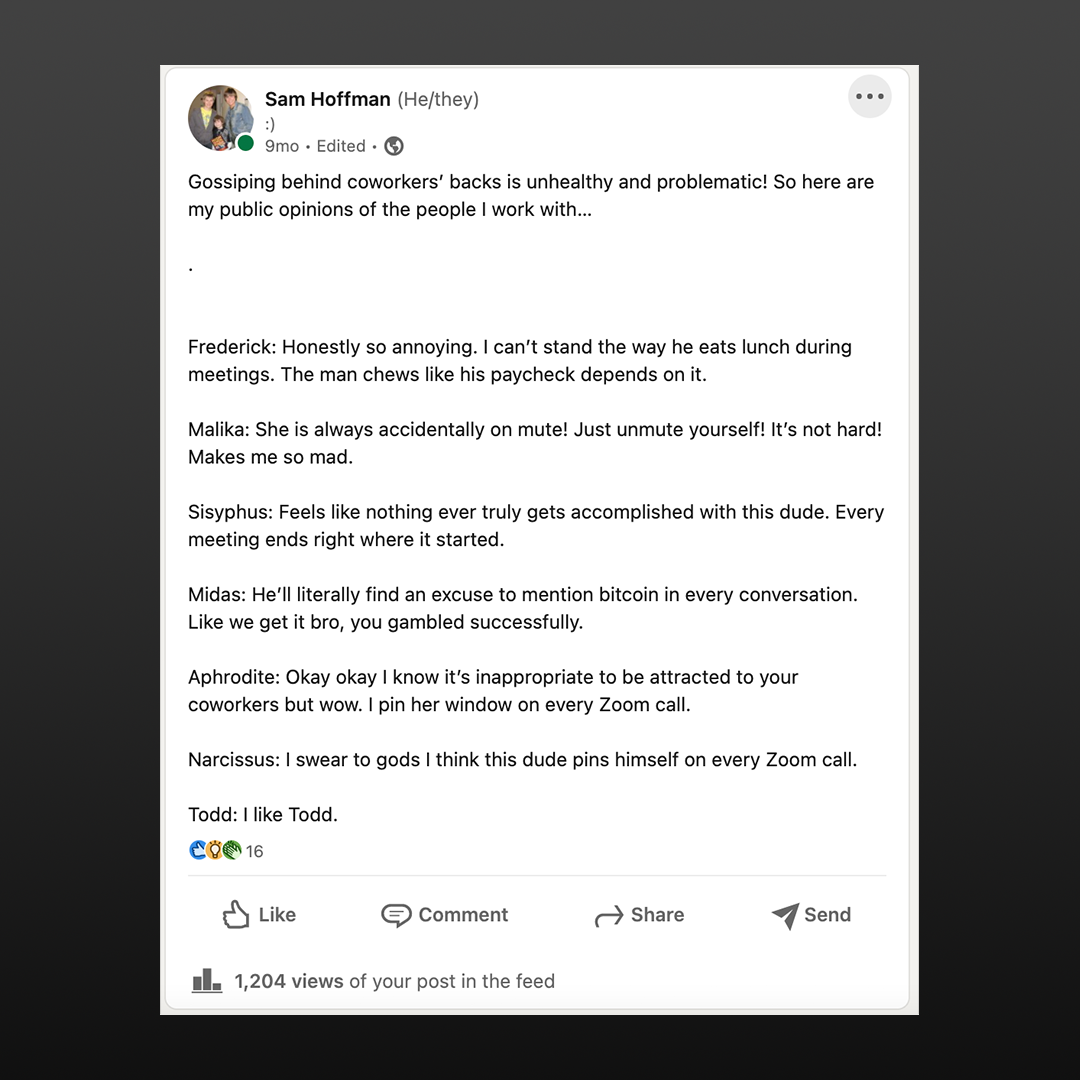Like the post with the thumb button

tap(259, 915)
